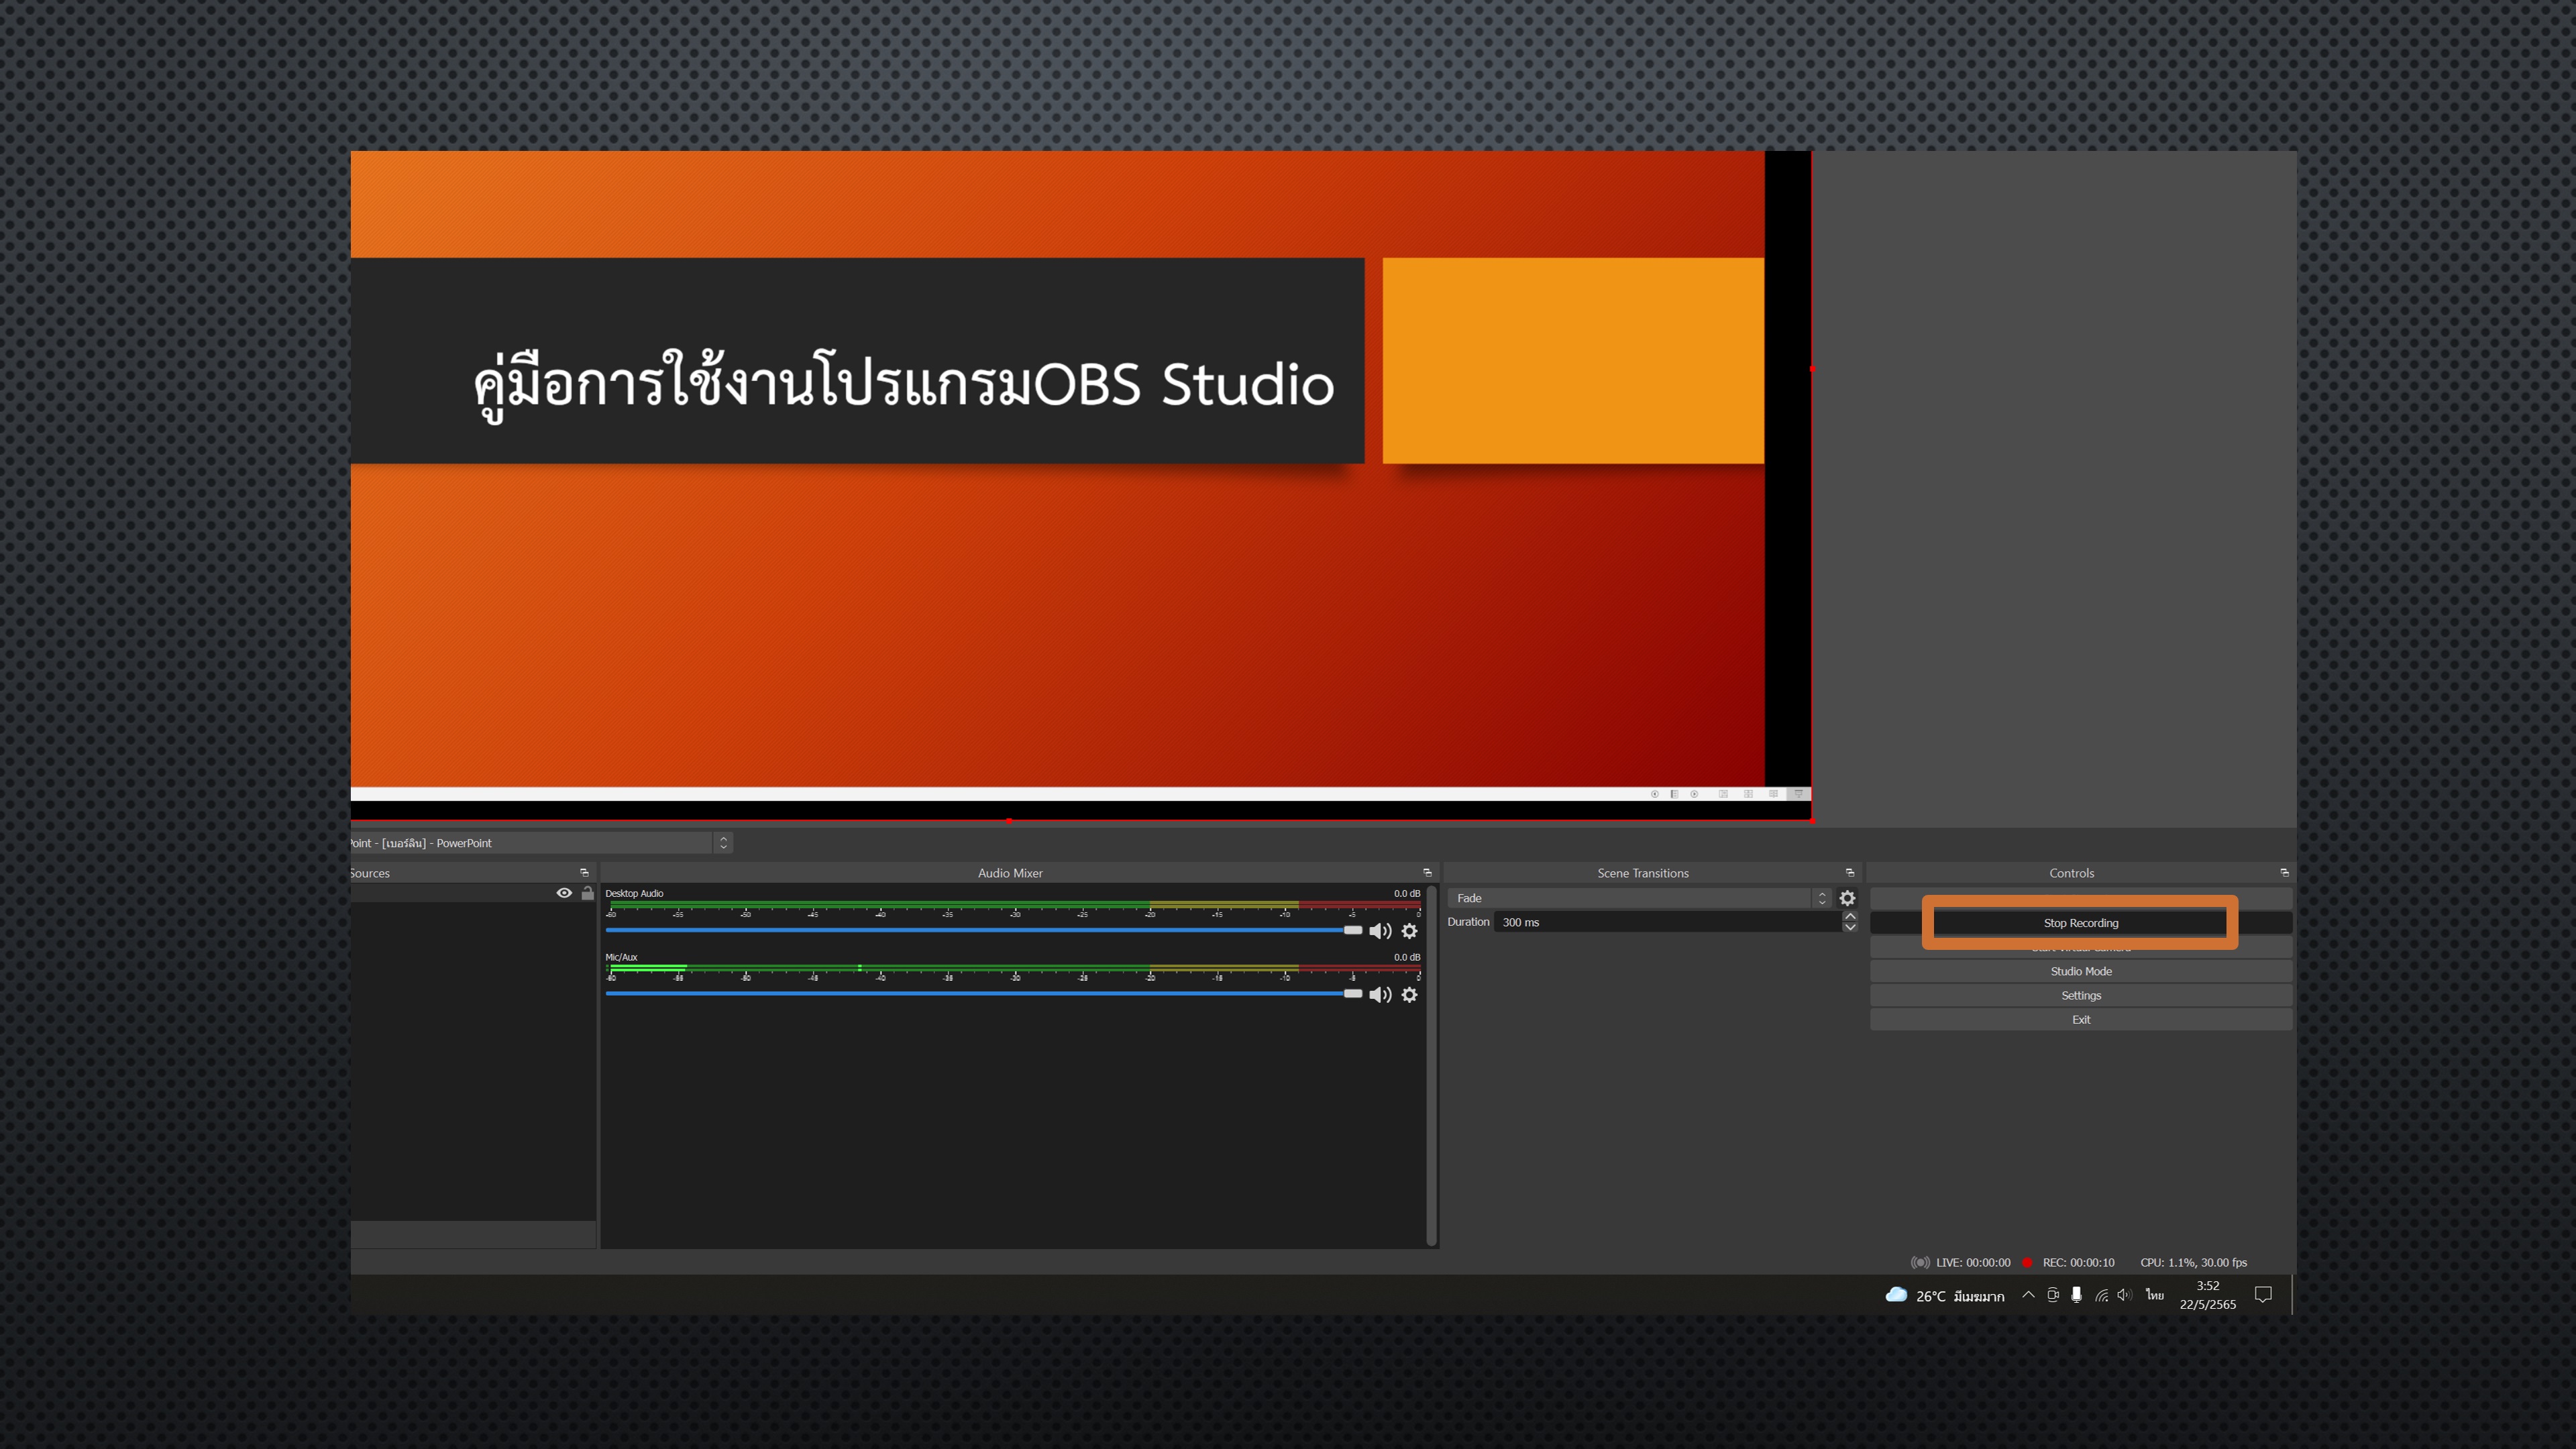Image resolution: width=2576 pixels, height=1449 pixels.
Task: Hide the source using eye icon
Action: (564, 893)
